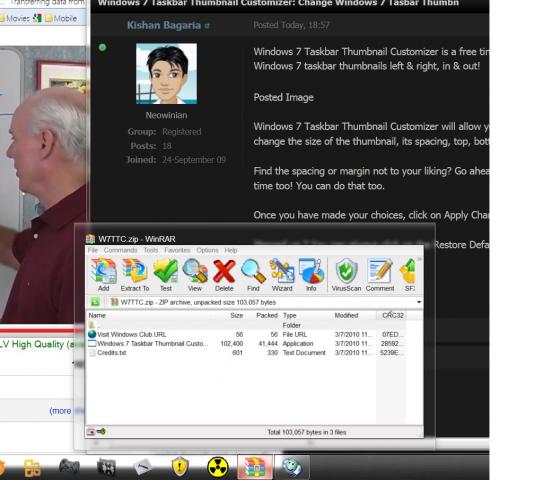Open the View tool in WinRAR

click(195, 275)
